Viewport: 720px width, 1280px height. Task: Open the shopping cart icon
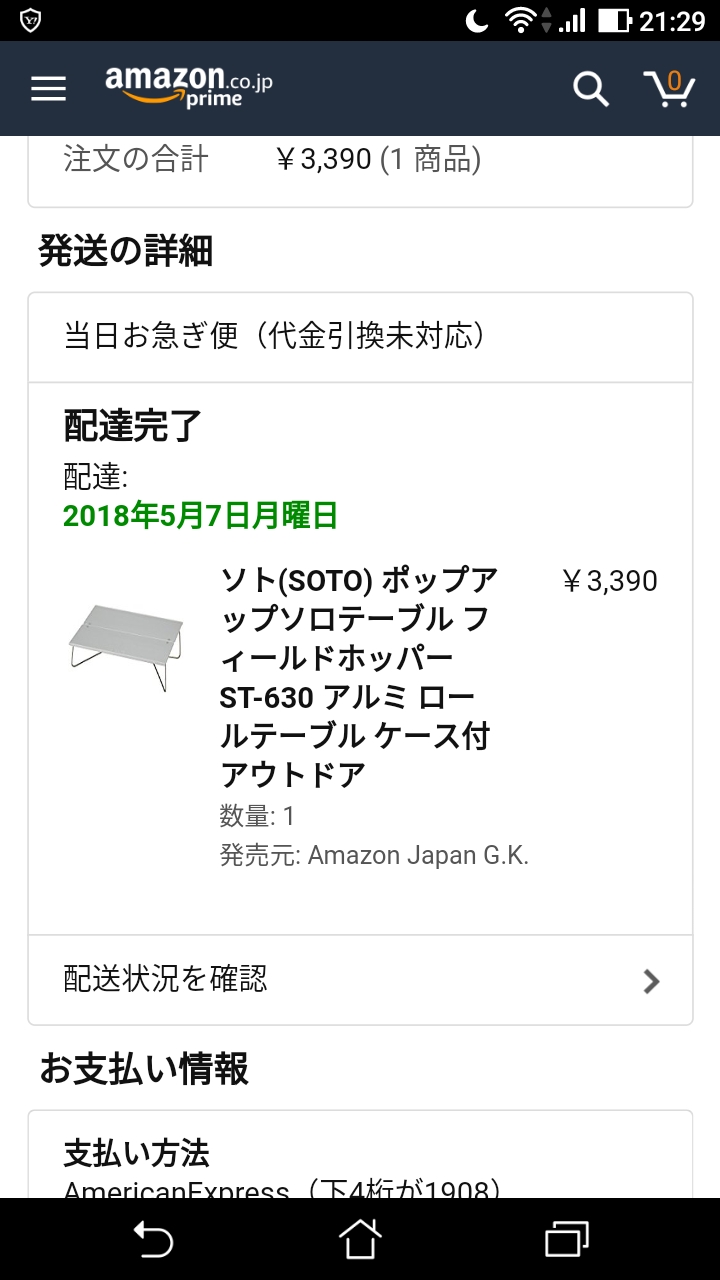pos(669,88)
